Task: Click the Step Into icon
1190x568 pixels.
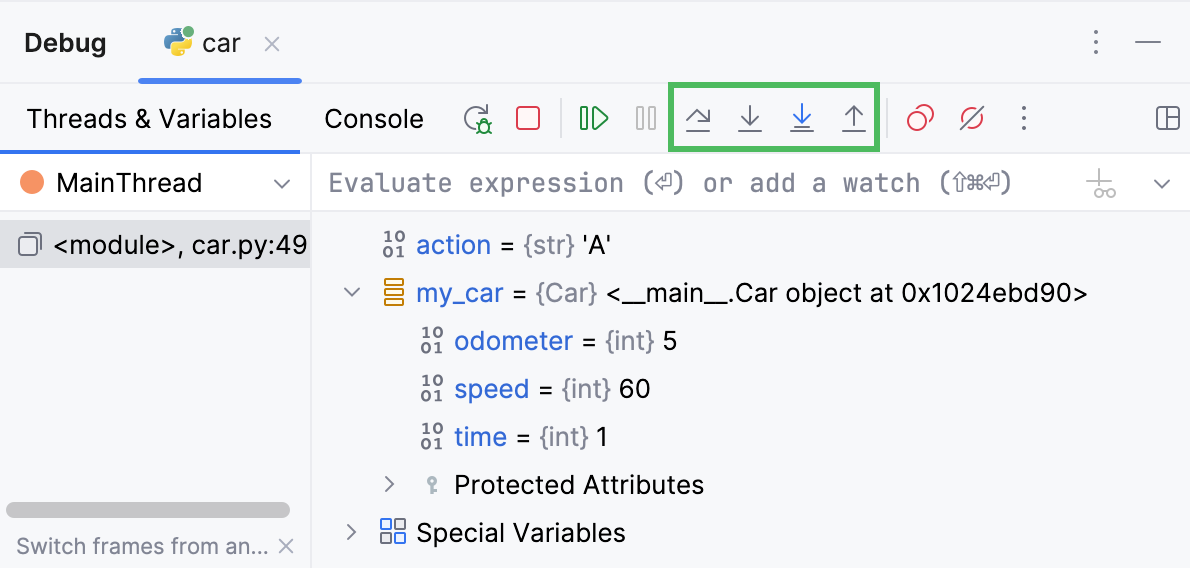Action: click(750, 119)
